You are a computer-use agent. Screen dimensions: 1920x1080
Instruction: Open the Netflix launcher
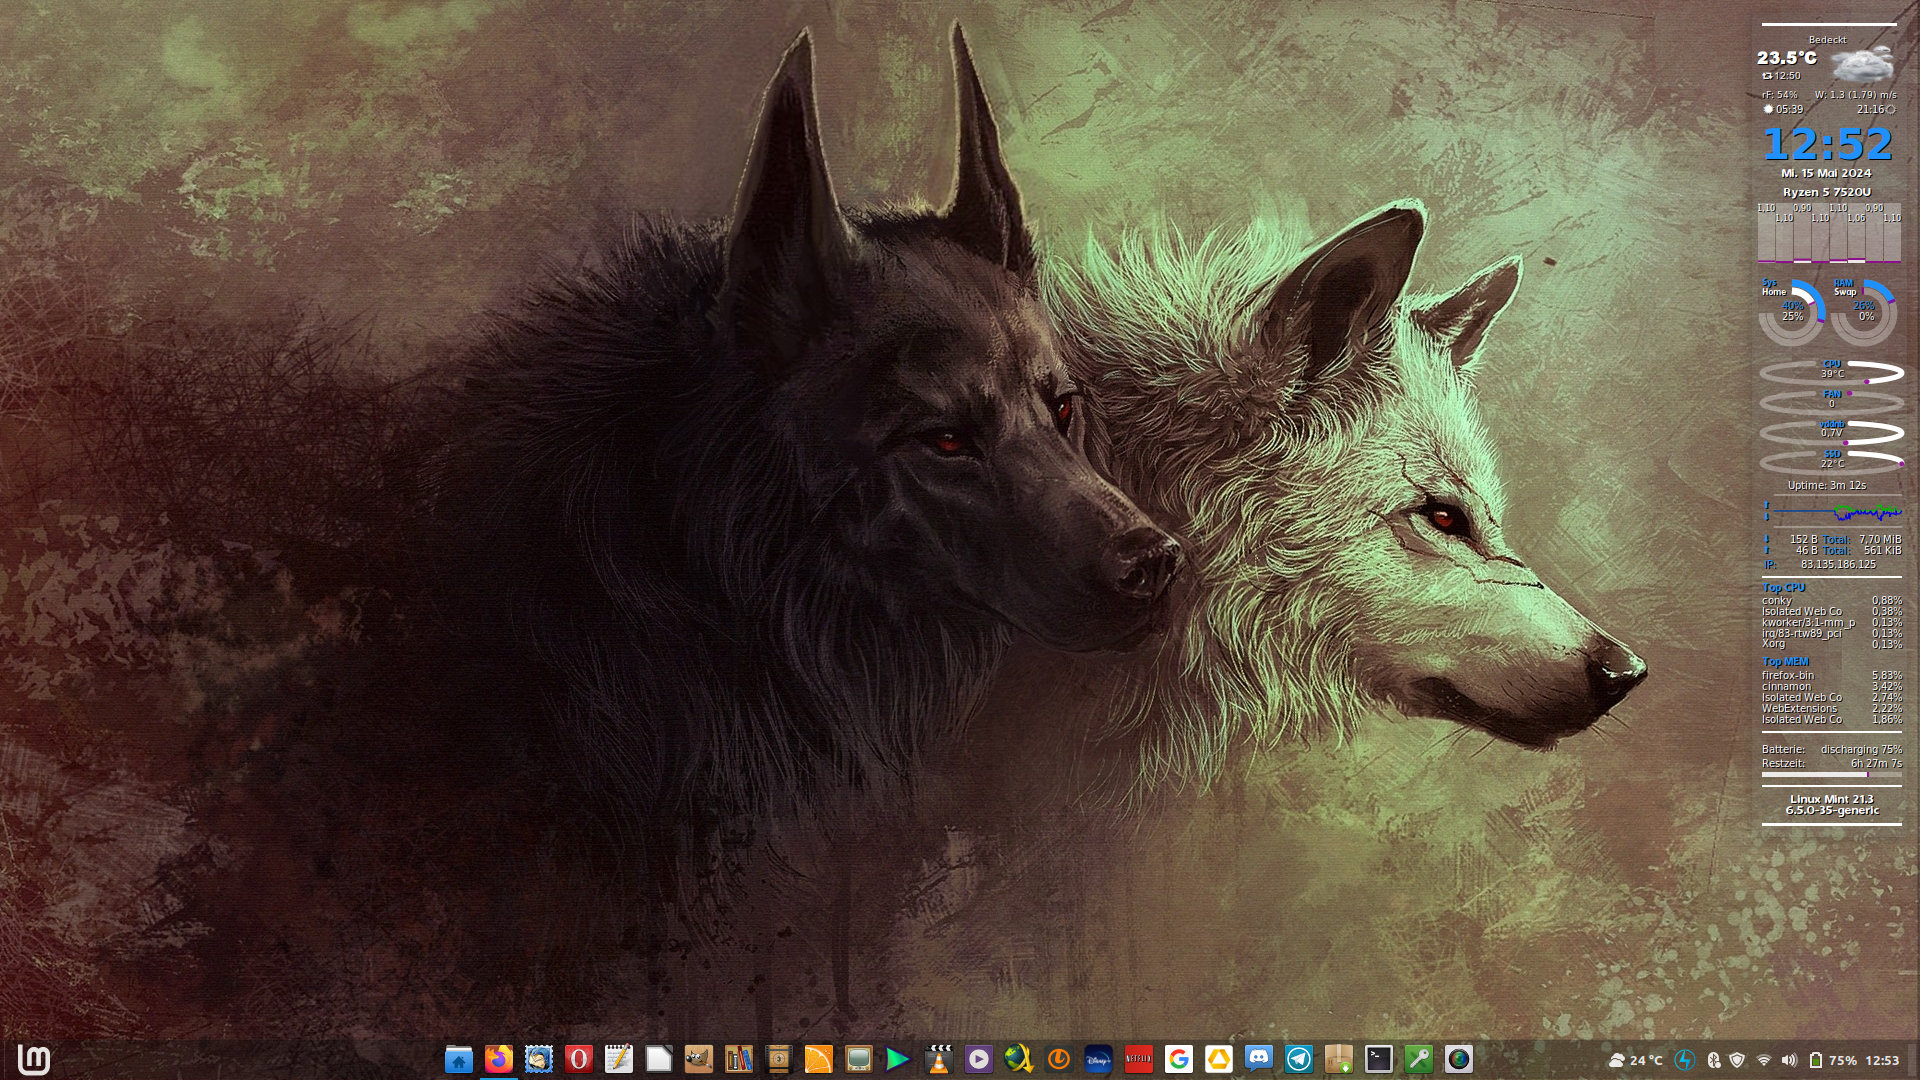click(x=1139, y=1059)
